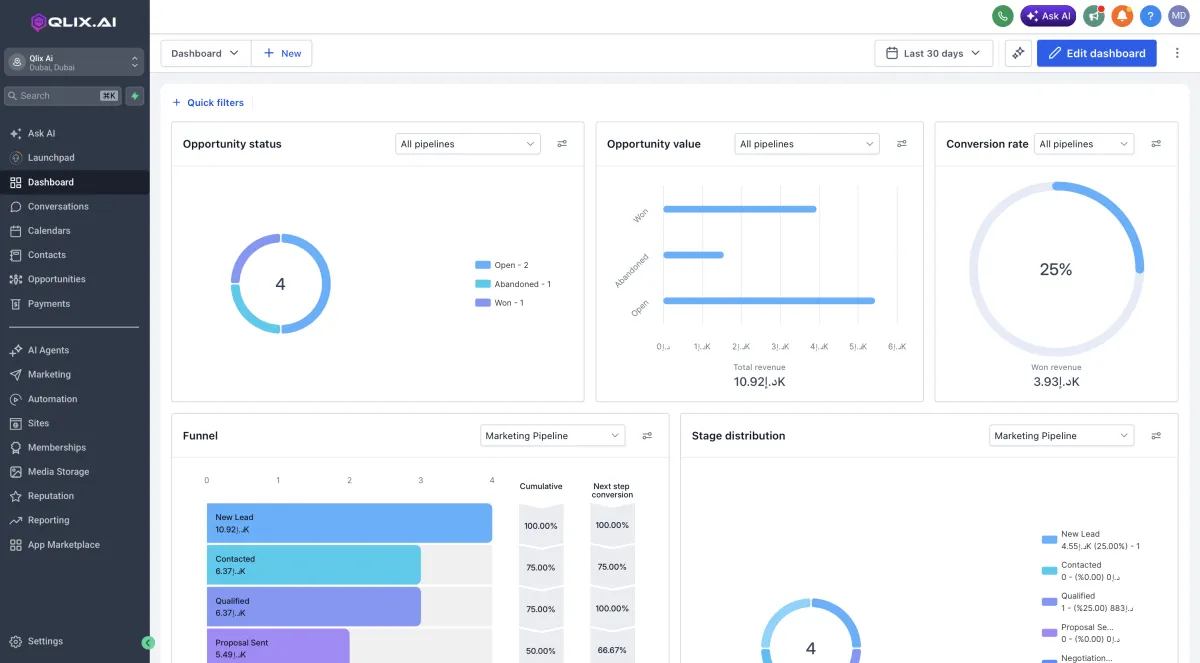Click green lightning quick action icon near search

pos(135,96)
